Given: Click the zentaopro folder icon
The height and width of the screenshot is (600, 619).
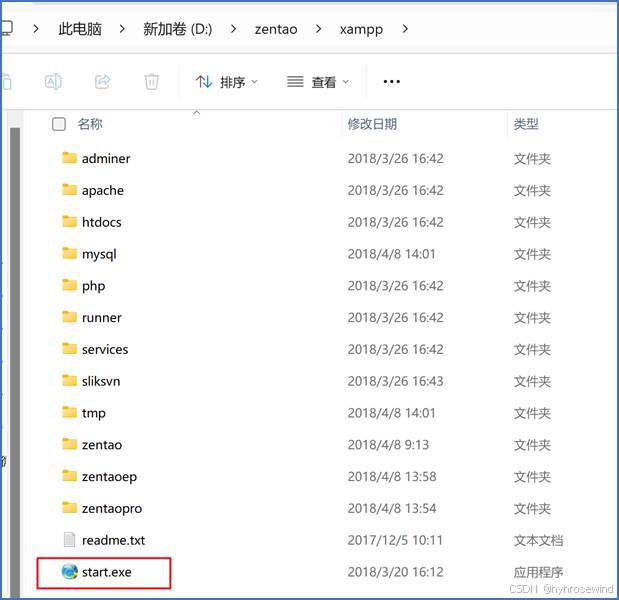Looking at the screenshot, I should [69, 508].
